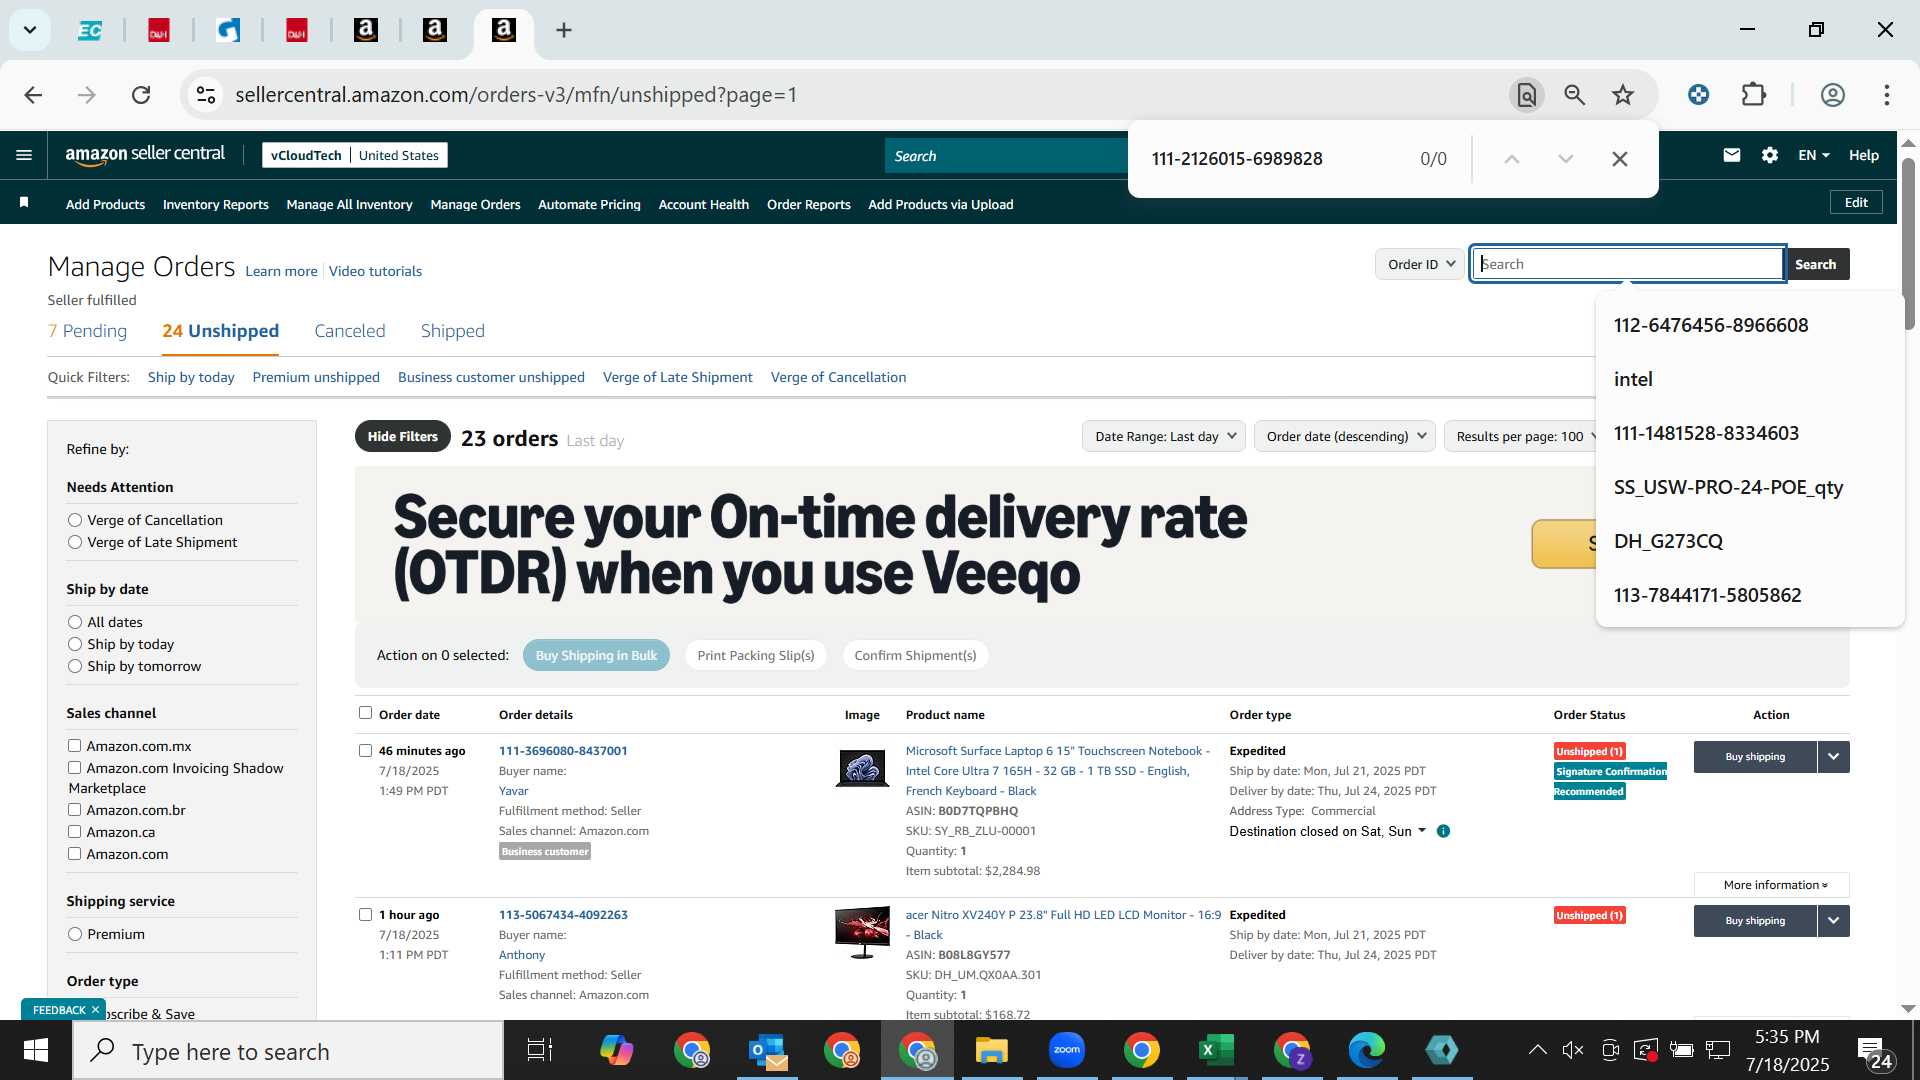Screen dimensions: 1920x1080
Task: Click the site information icon in address bar
Action: click(206, 95)
